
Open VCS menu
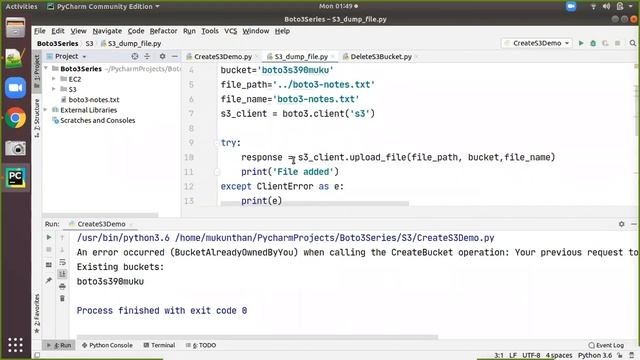(x=230, y=31)
